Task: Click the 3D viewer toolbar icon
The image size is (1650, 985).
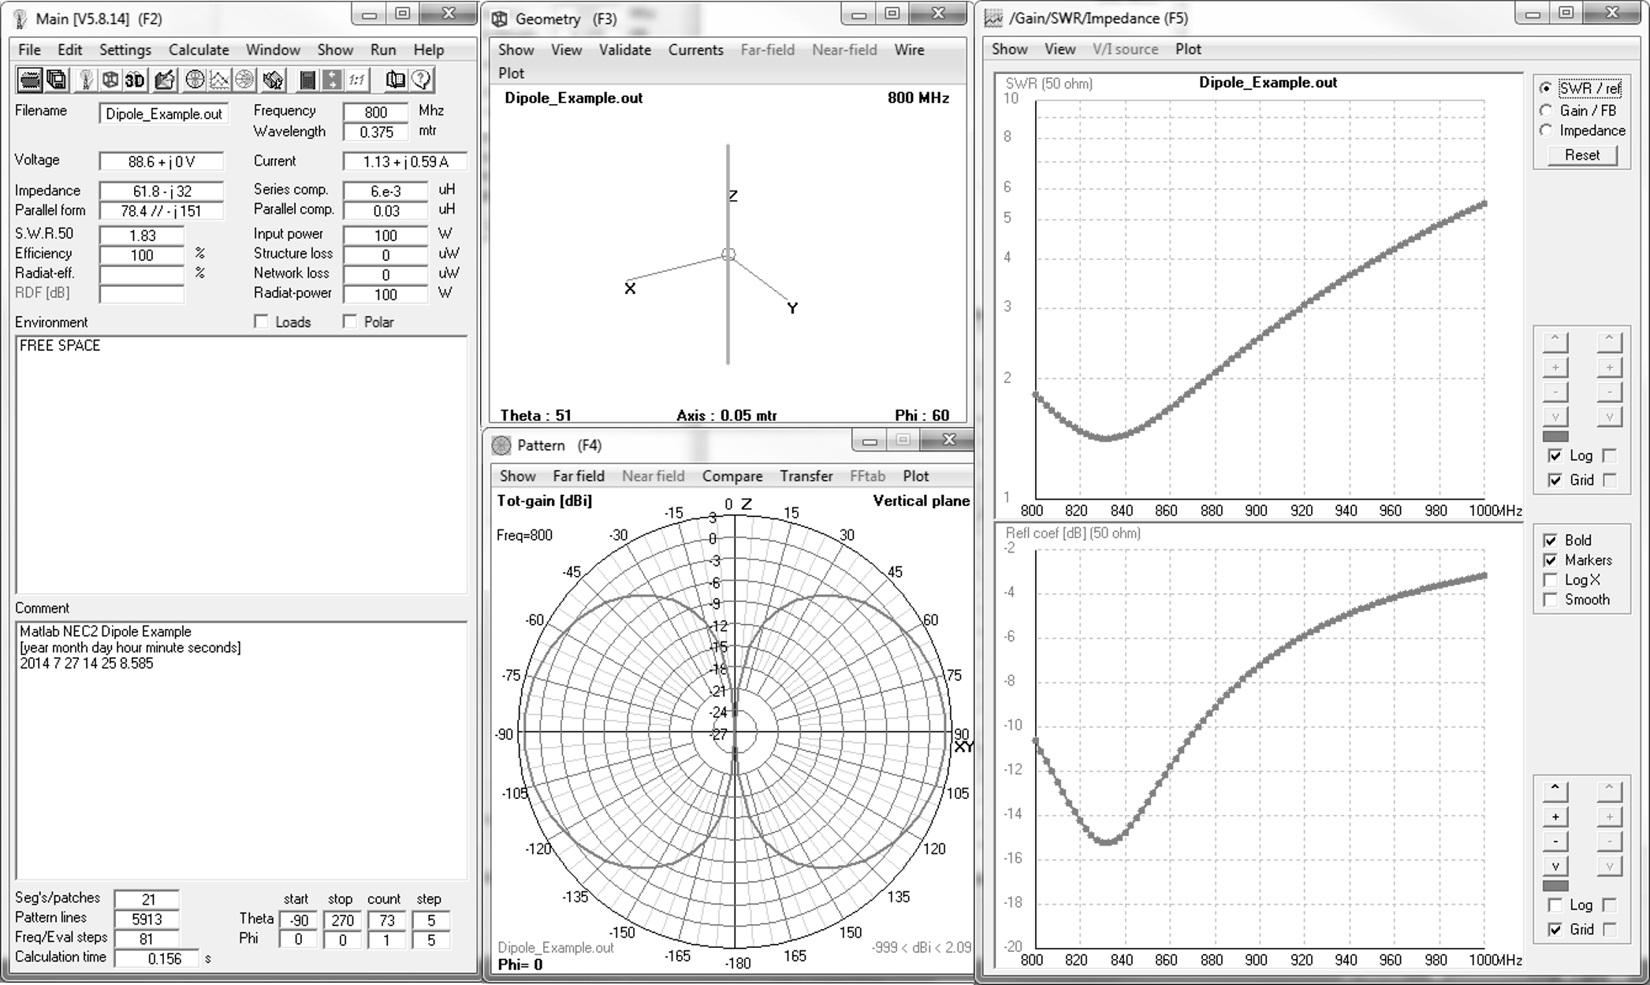Action: click(x=134, y=80)
